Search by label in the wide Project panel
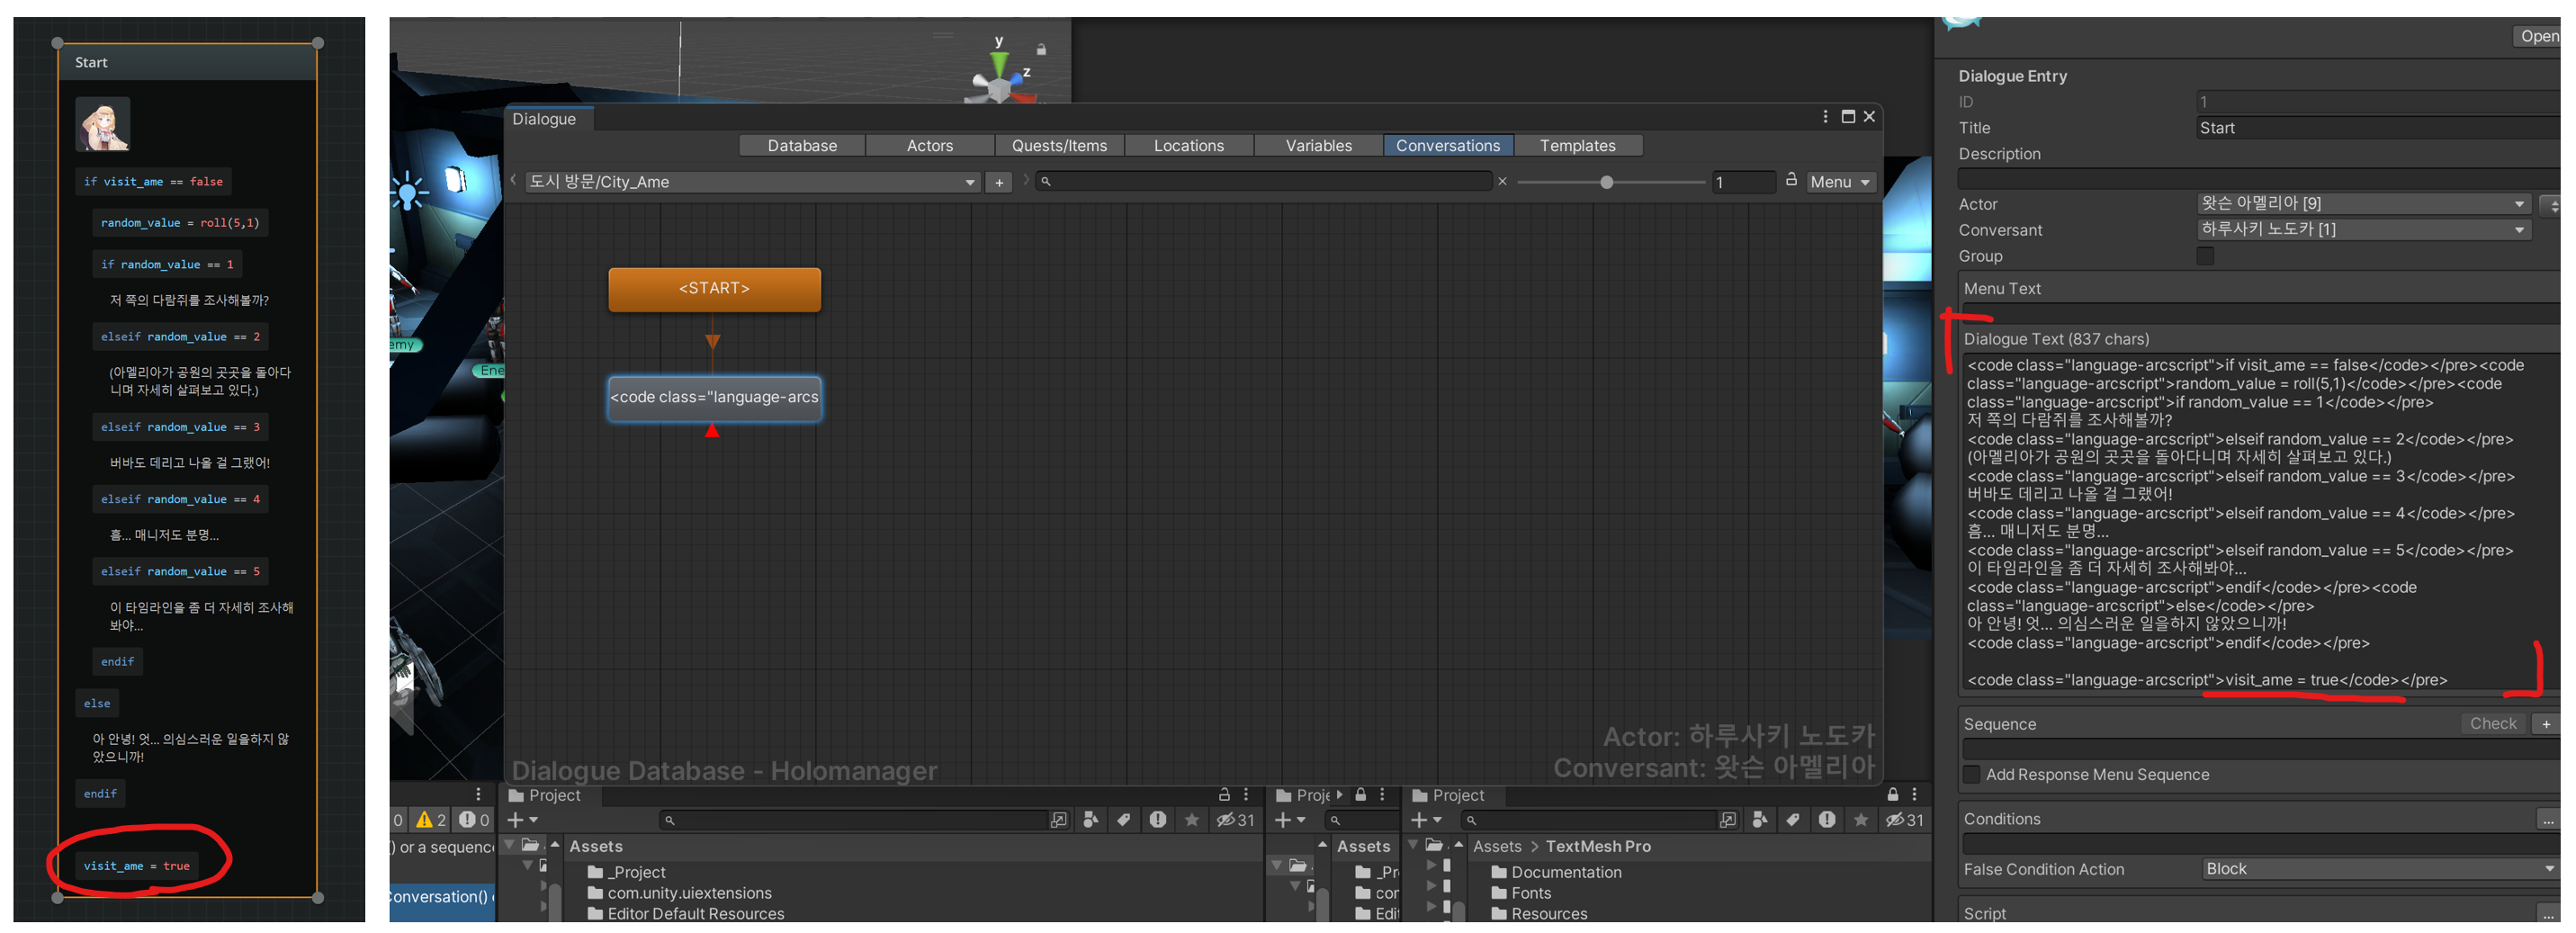This screenshot has height=933, width=2576. (1124, 821)
